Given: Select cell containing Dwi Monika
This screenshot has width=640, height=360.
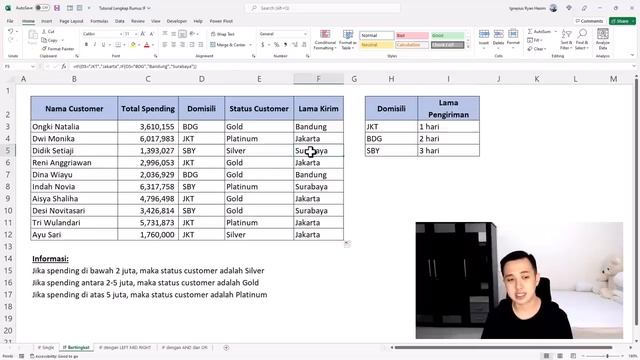Looking at the screenshot, I should point(74,139).
